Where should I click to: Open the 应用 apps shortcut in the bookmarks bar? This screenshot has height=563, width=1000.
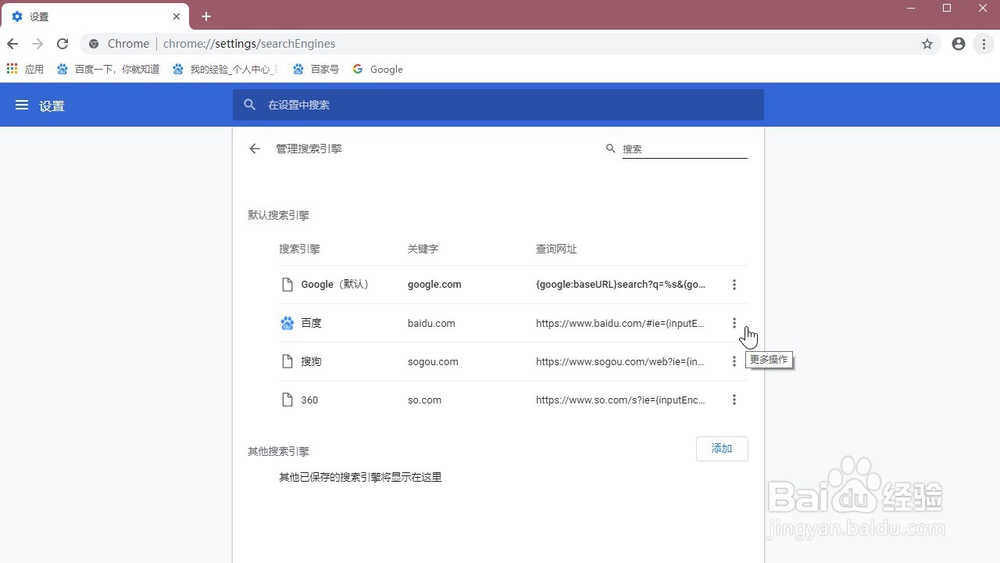tap(26, 69)
